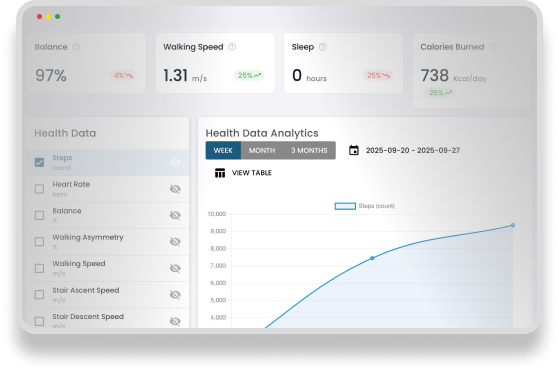Click the 97% Balance value
Viewport: 559px width, 371px height.
pyautogui.click(x=51, y=76)
